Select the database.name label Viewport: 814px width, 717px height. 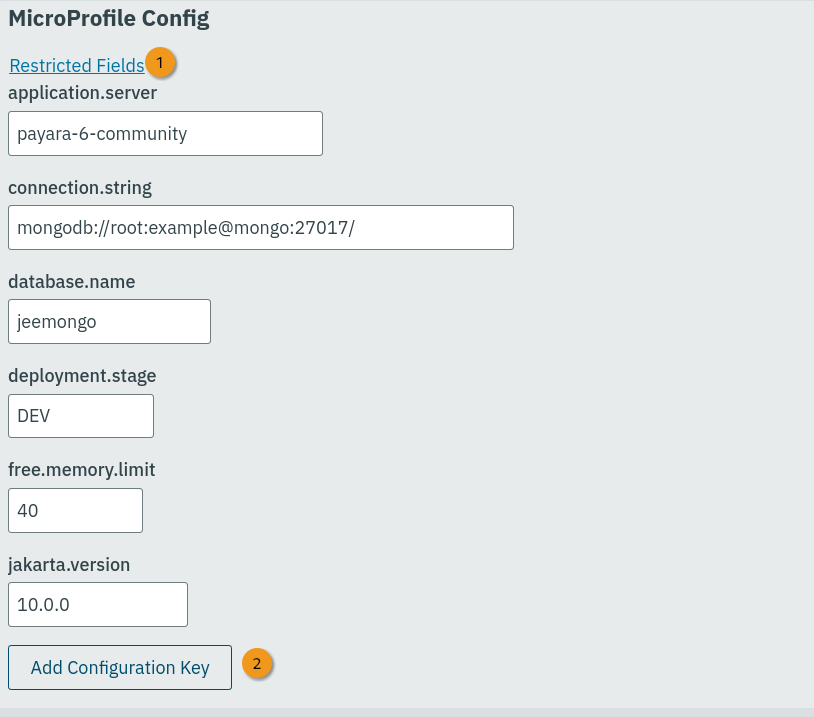click(72, 282)
